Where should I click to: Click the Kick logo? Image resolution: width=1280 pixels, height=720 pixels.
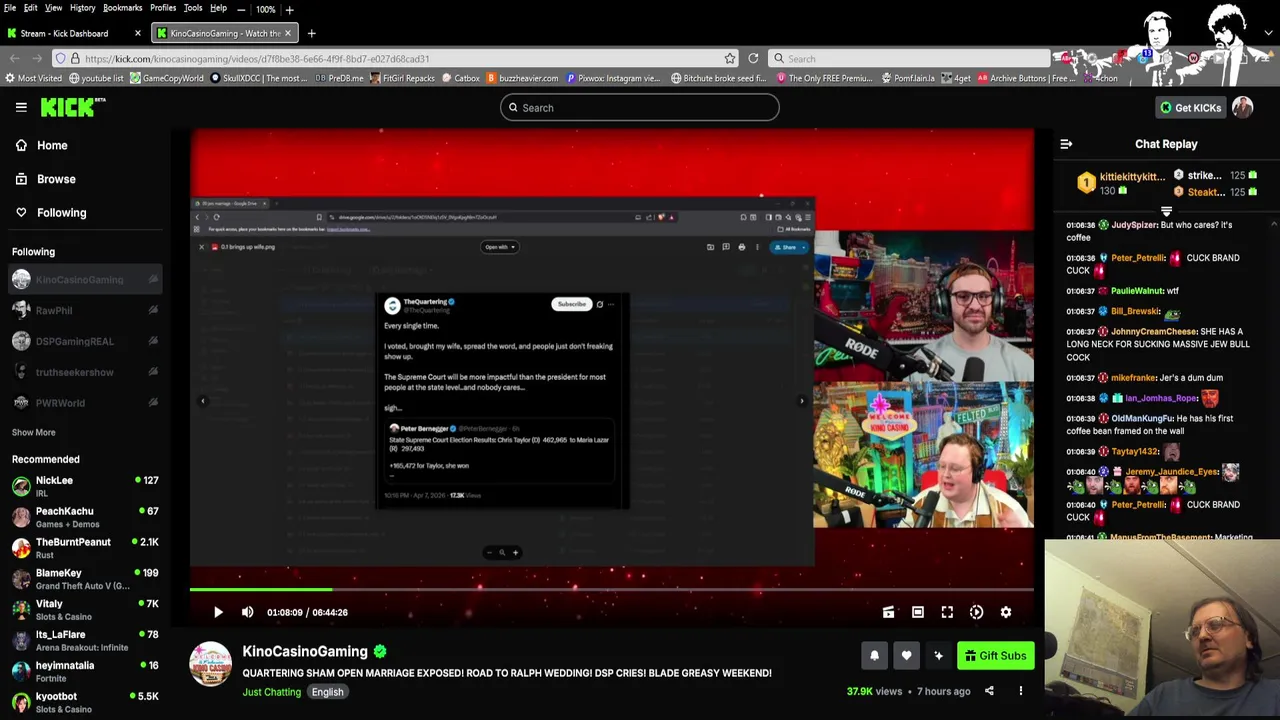click(72, 107)
